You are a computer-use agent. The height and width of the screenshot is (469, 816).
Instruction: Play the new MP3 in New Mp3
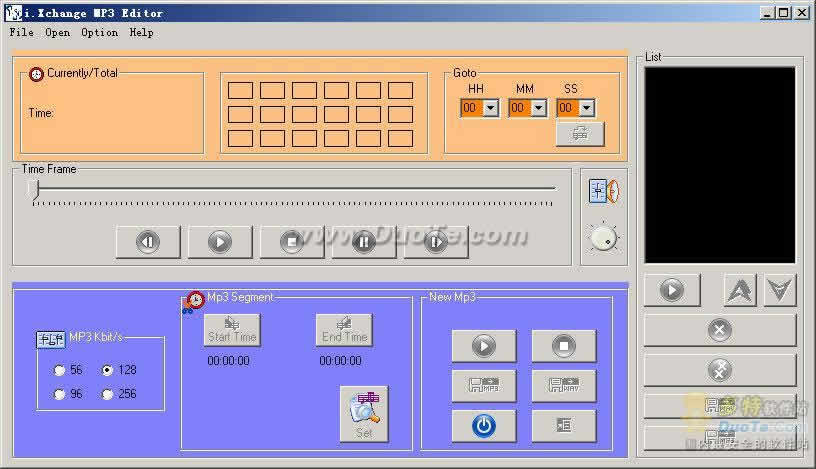point(483,346)
